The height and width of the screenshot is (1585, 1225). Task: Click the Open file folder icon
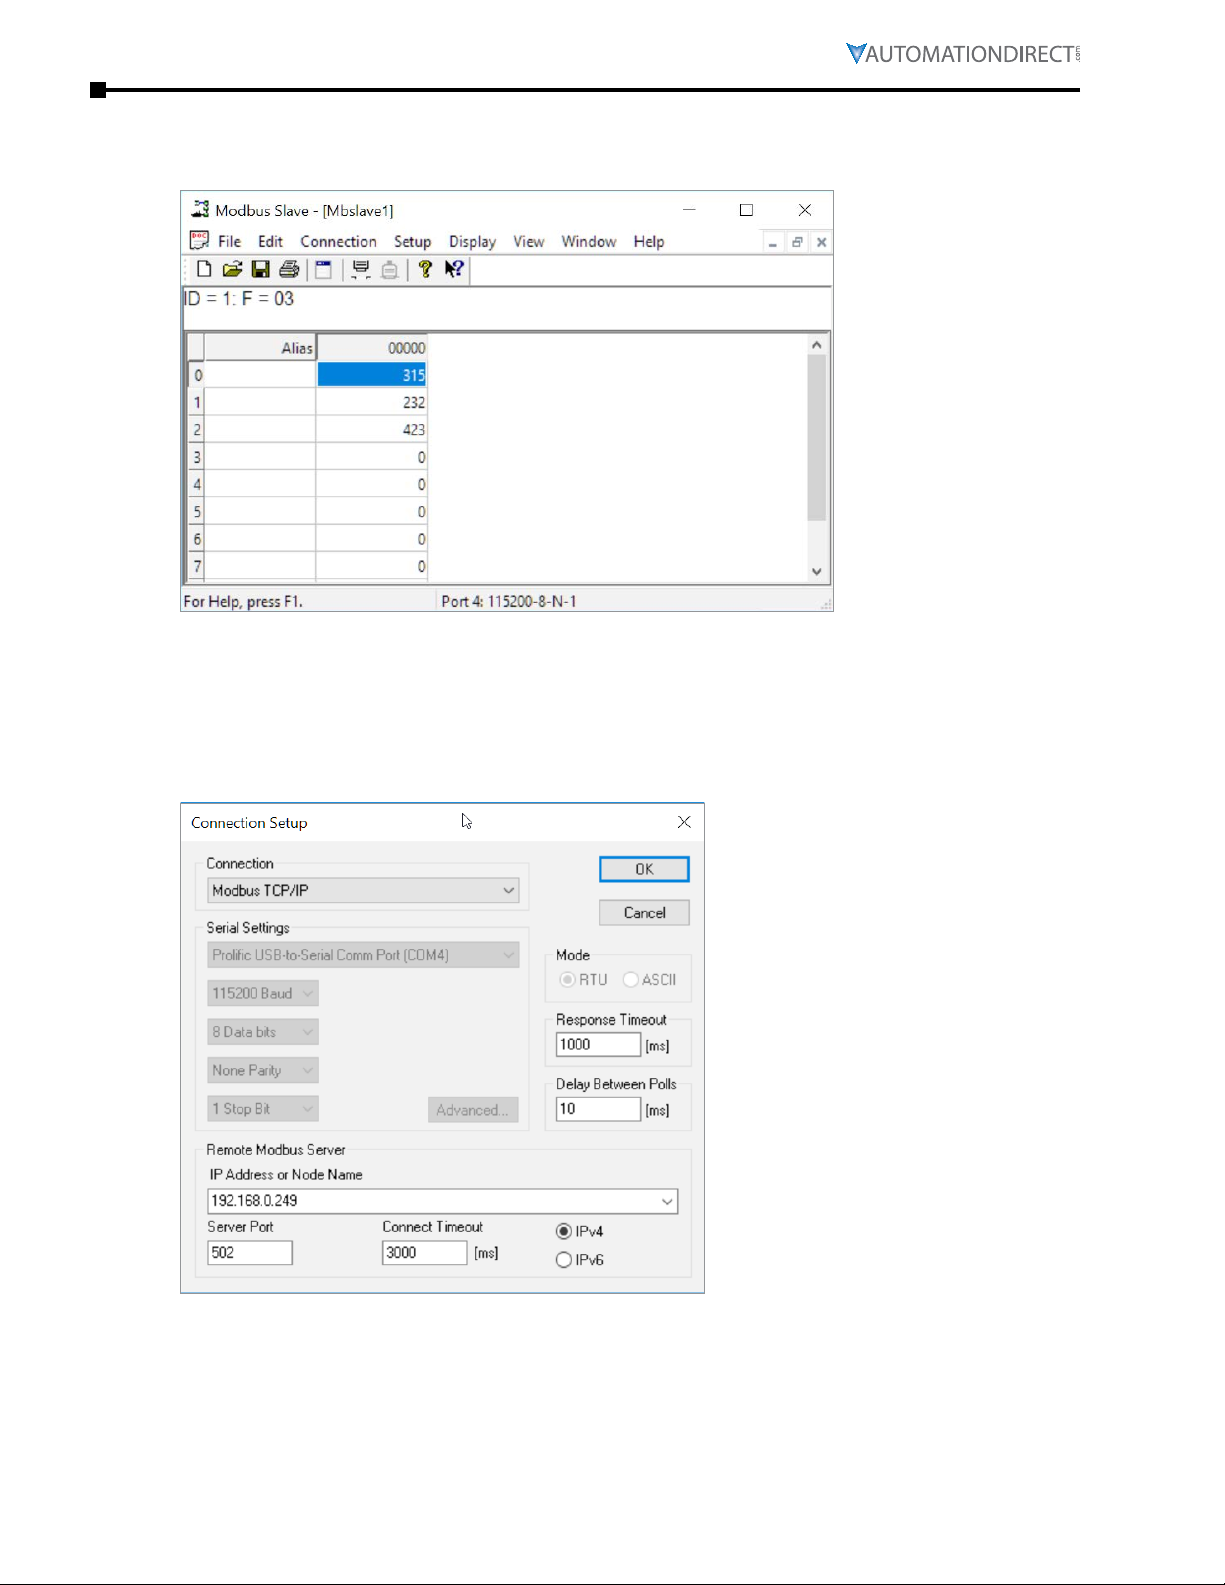tap(232, 269)
